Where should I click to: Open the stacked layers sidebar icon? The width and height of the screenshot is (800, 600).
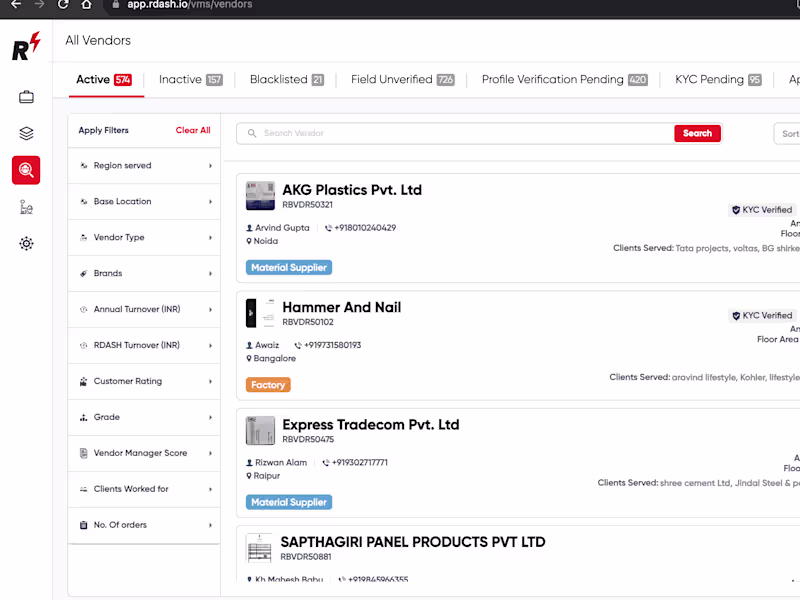pos(26,134)
